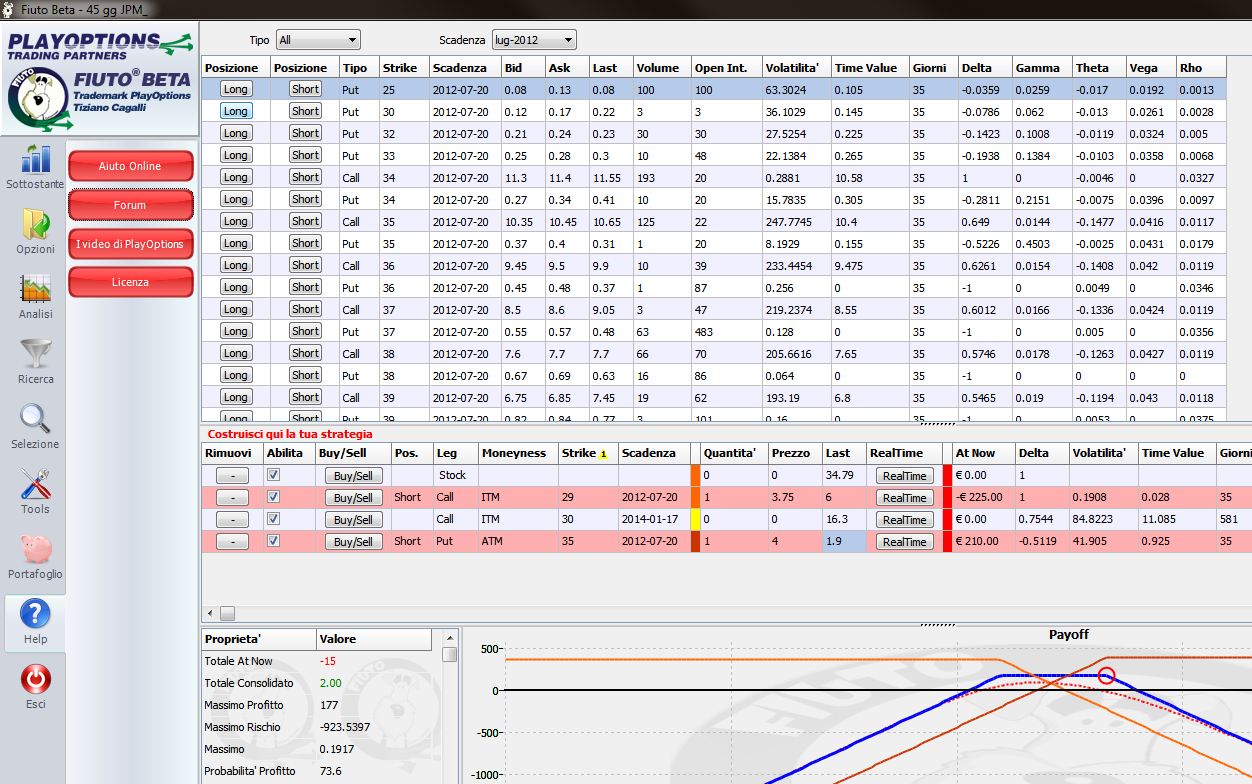Toggle Abilita checkbox for Put strike 35

click(x=274, y=541)
